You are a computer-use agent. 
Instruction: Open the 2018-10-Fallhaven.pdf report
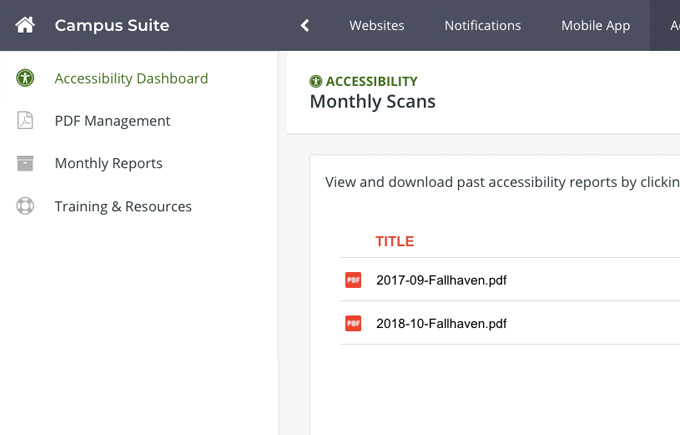pos(441,323)
